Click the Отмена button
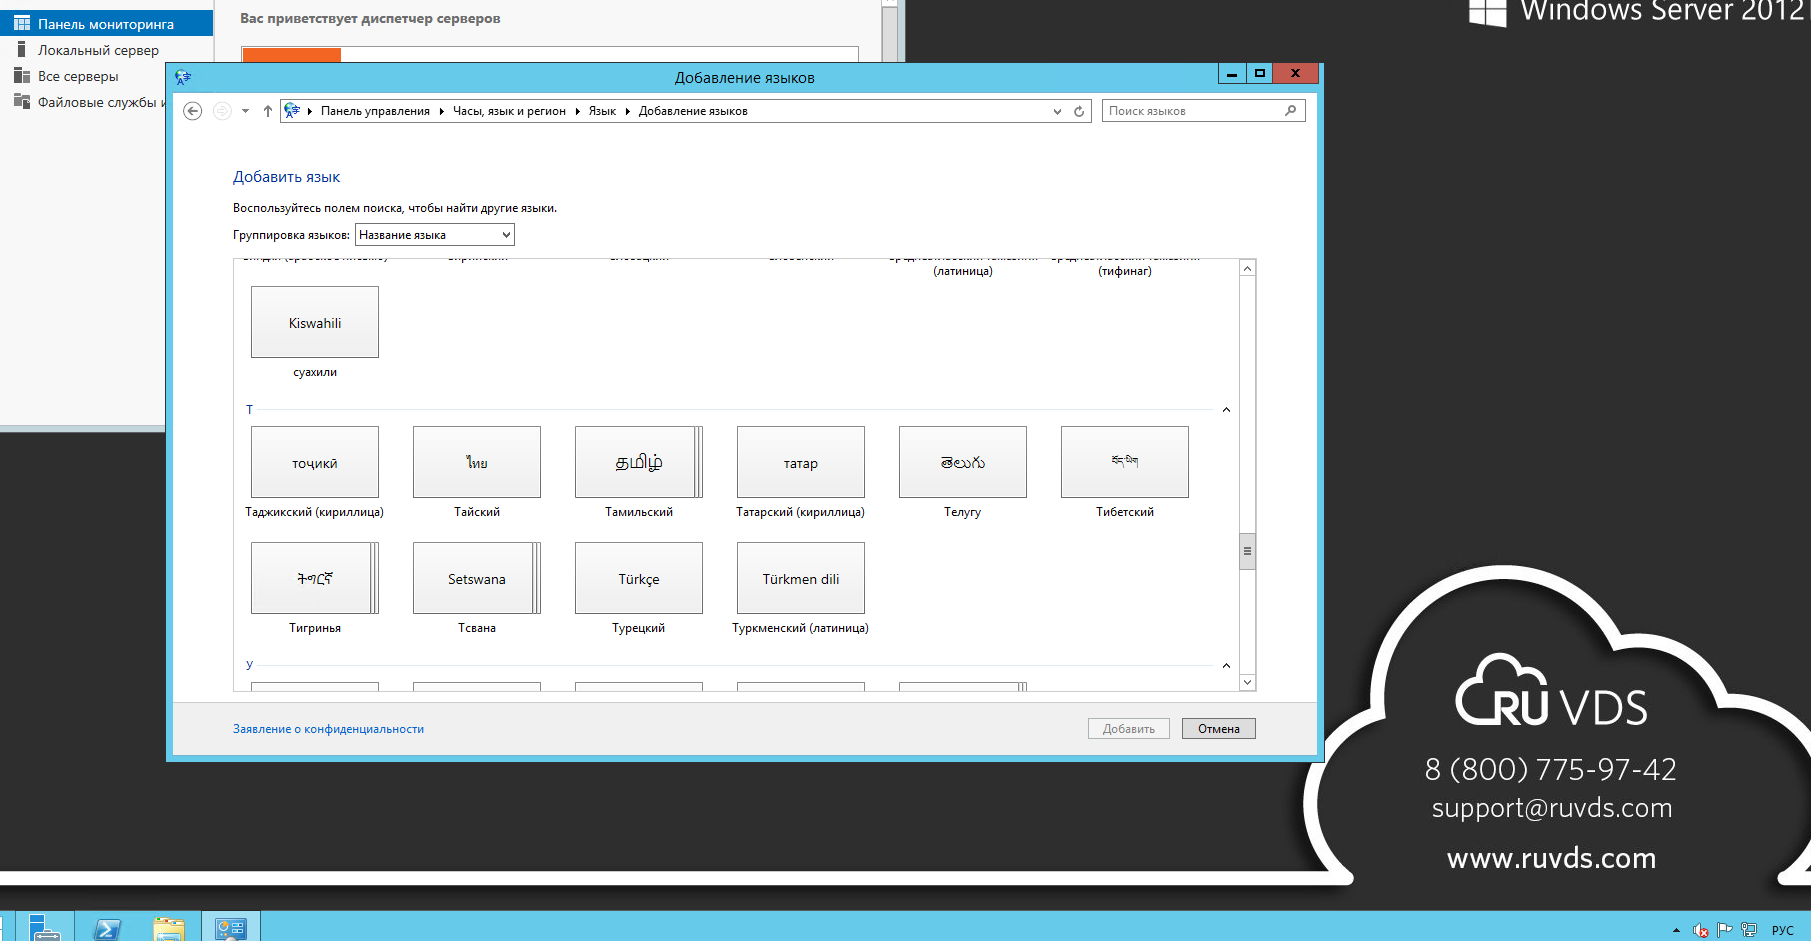The width and height of the screenshot is (1811, 941). [x=1219, y=729]
